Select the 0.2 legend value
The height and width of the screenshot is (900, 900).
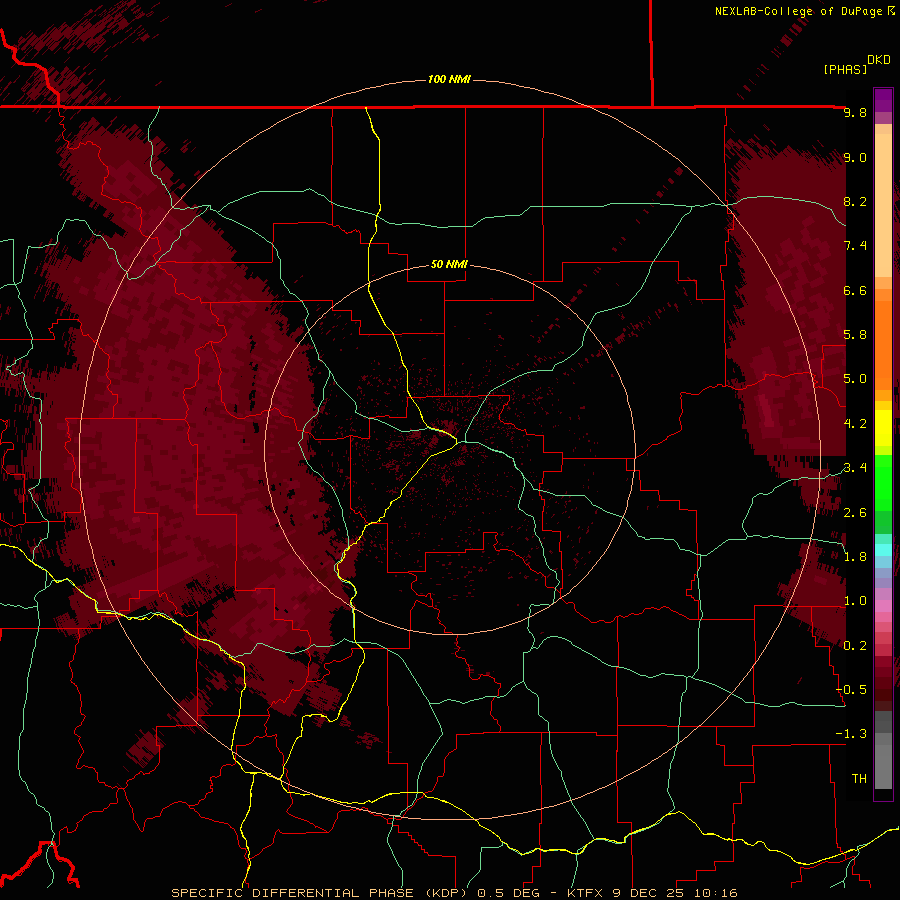pos(855,645)
